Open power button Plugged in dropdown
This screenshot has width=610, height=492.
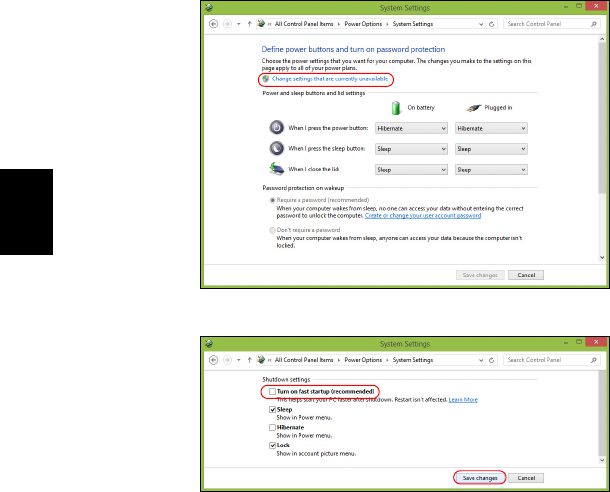[491, 128]
